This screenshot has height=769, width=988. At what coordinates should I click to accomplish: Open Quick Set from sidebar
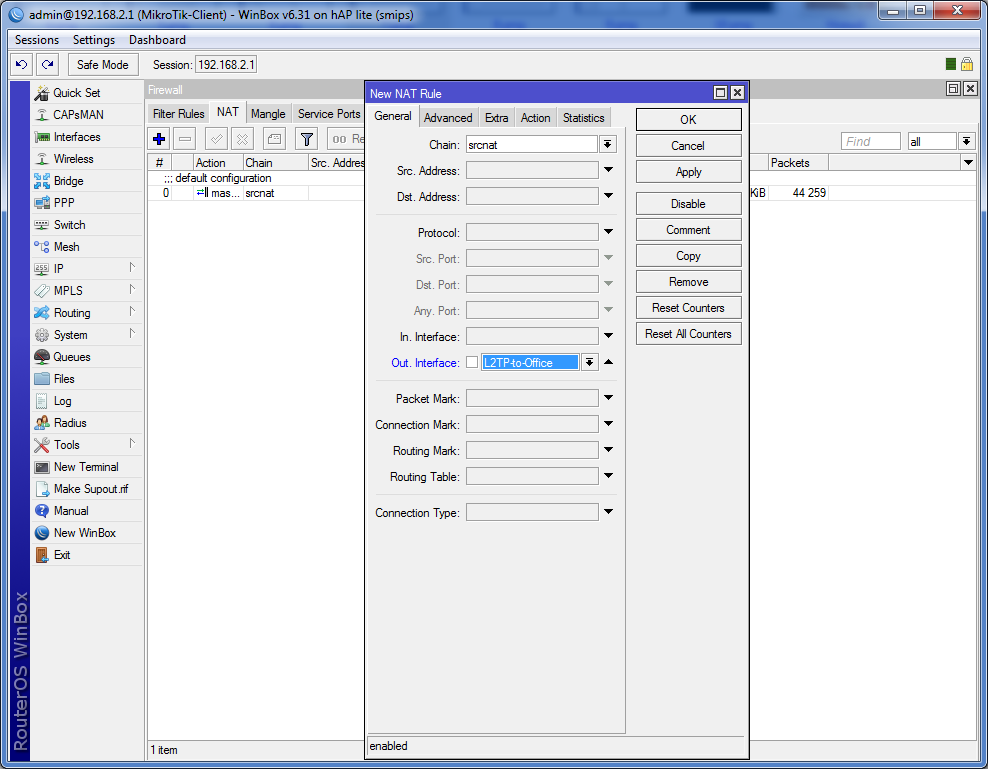[x=76, y=93]
